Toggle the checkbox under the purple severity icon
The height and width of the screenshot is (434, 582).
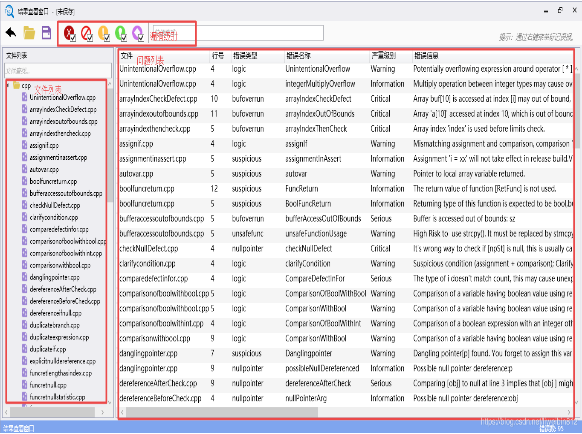click(141, 37)
